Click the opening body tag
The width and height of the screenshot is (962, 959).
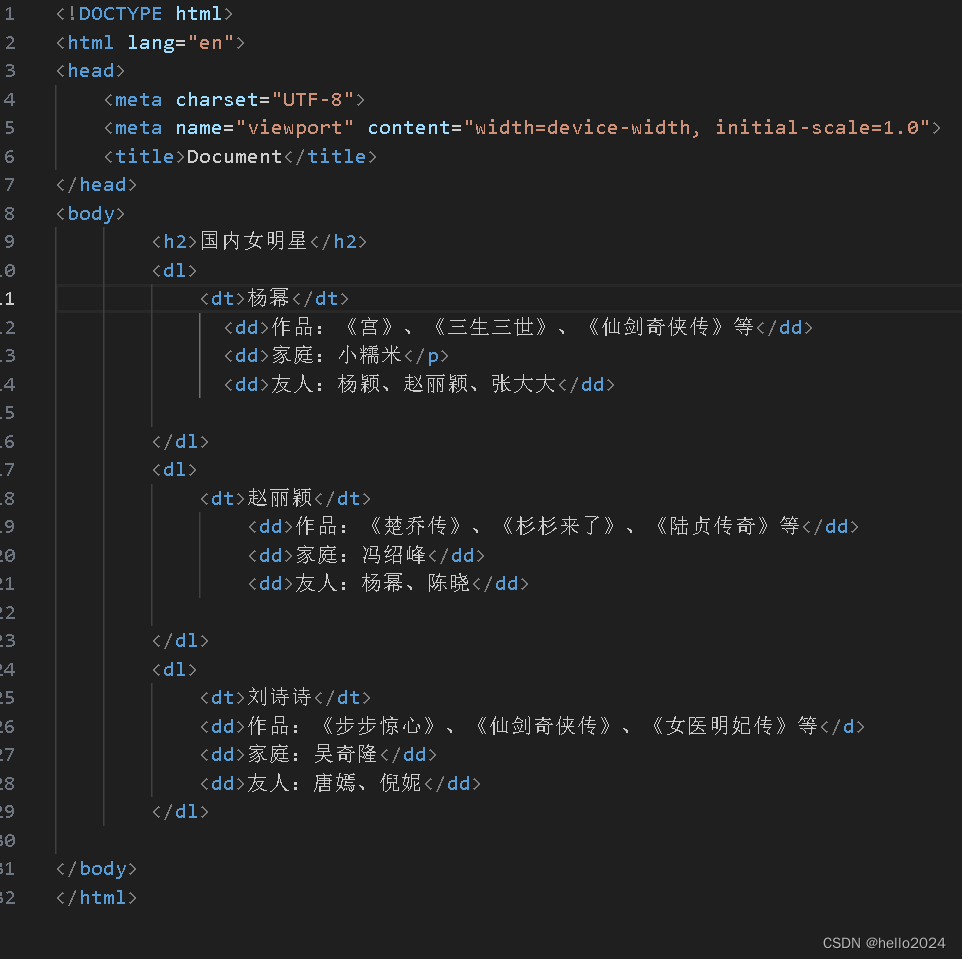click(90, 214)
